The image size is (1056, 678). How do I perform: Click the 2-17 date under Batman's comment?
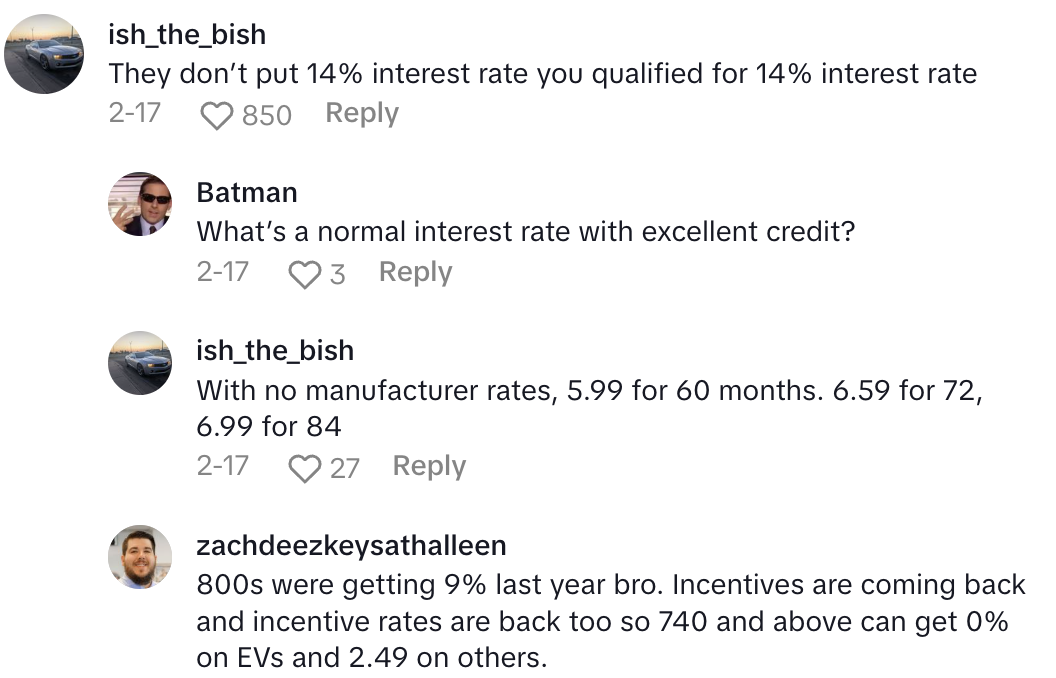click(x=222, y=272)
